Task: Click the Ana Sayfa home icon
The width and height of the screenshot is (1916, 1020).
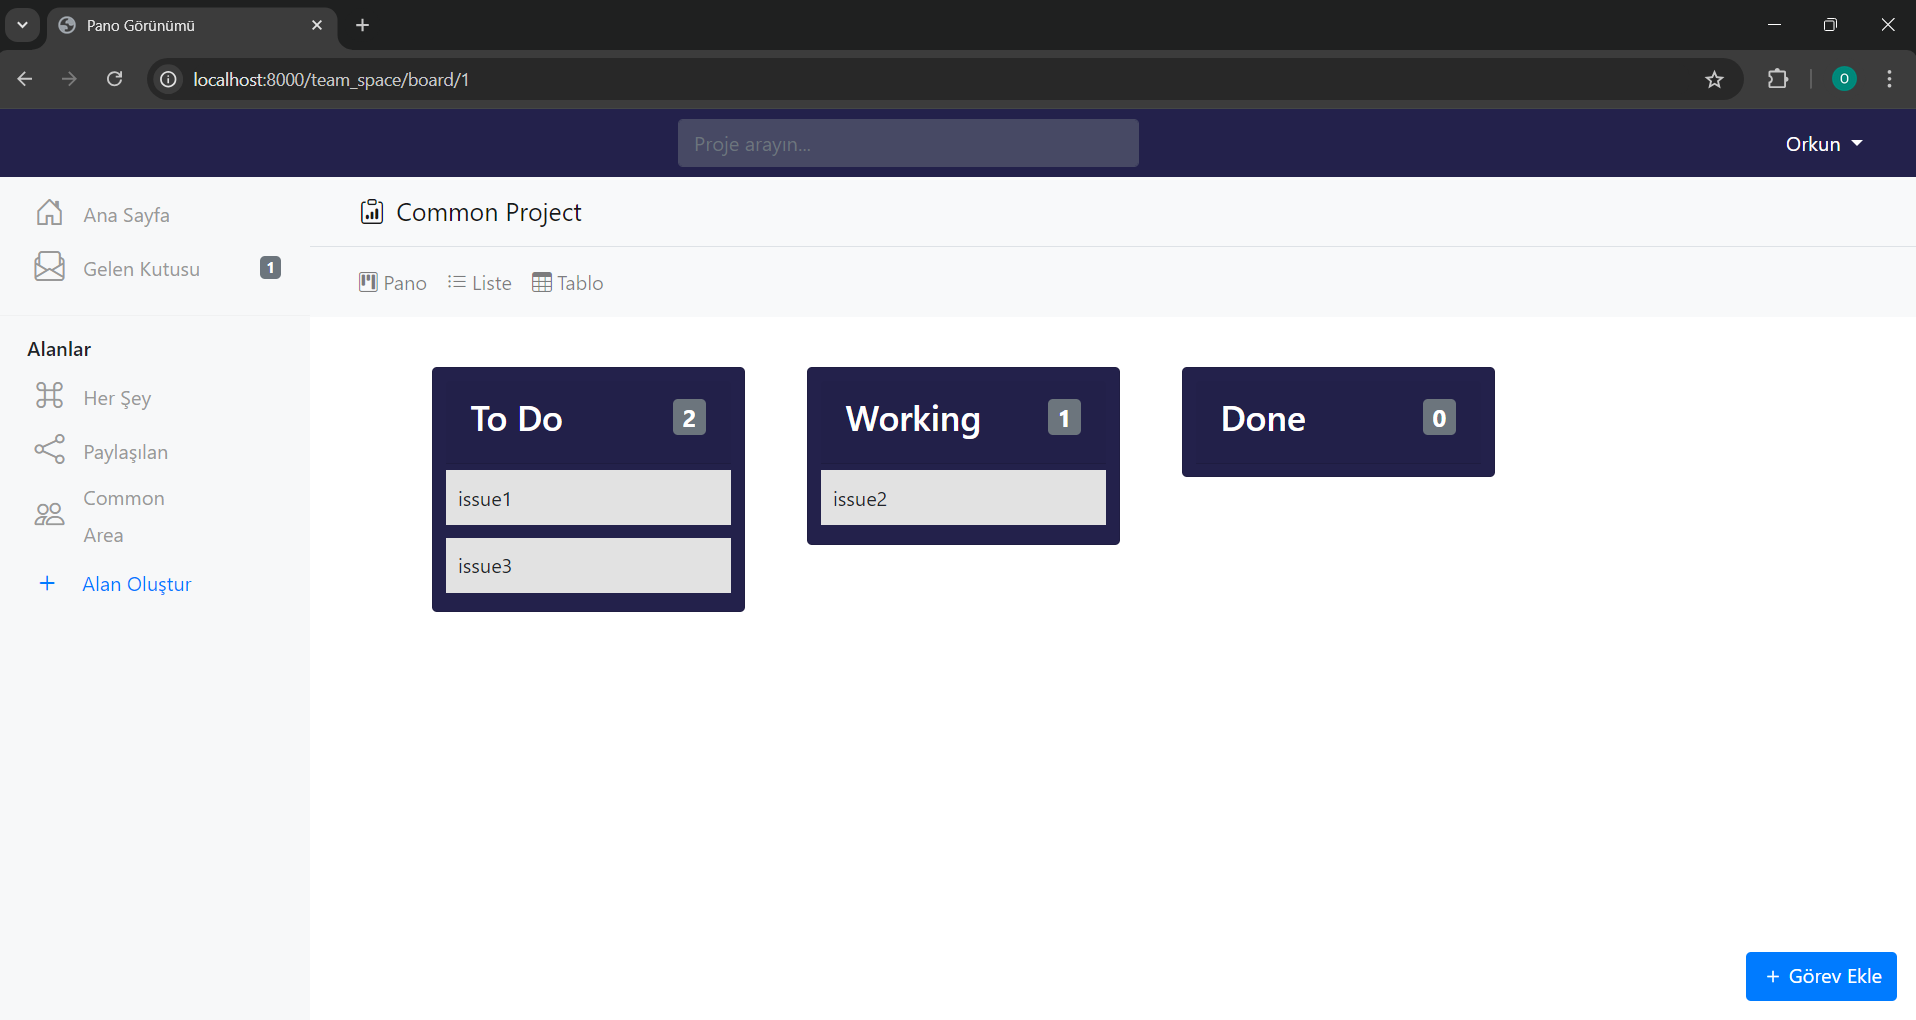Action: click(49, 213)
